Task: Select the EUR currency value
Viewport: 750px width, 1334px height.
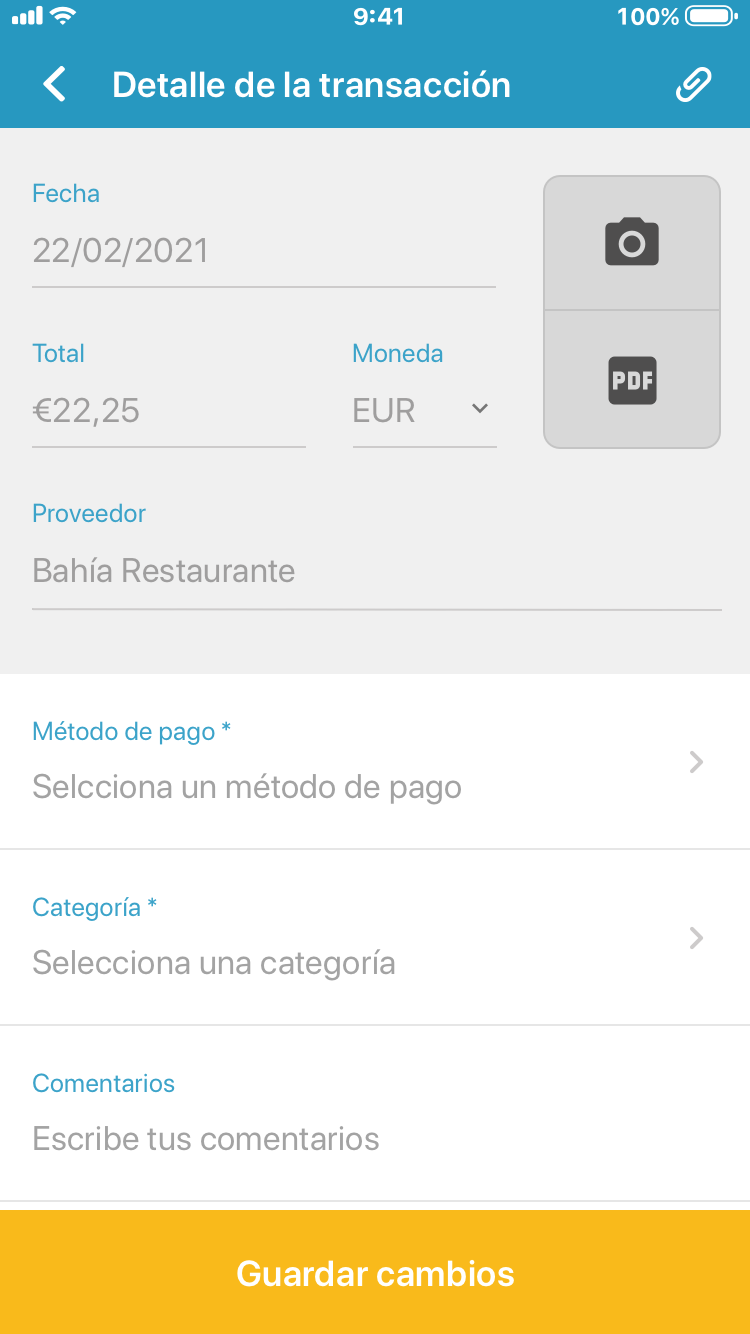Action: 384,411
